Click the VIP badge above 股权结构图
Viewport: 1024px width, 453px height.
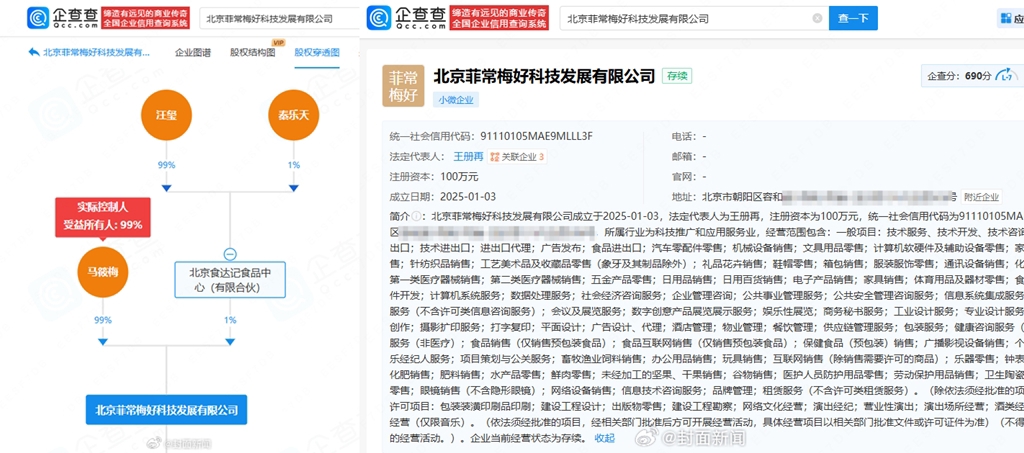pyautogui.click(x=278, y=42)
